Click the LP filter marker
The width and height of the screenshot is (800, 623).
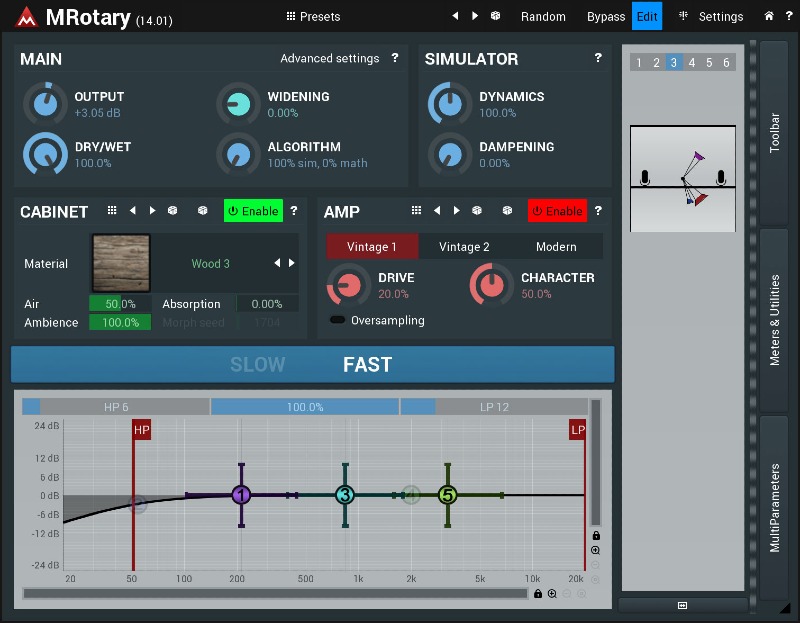click(578, 430)
